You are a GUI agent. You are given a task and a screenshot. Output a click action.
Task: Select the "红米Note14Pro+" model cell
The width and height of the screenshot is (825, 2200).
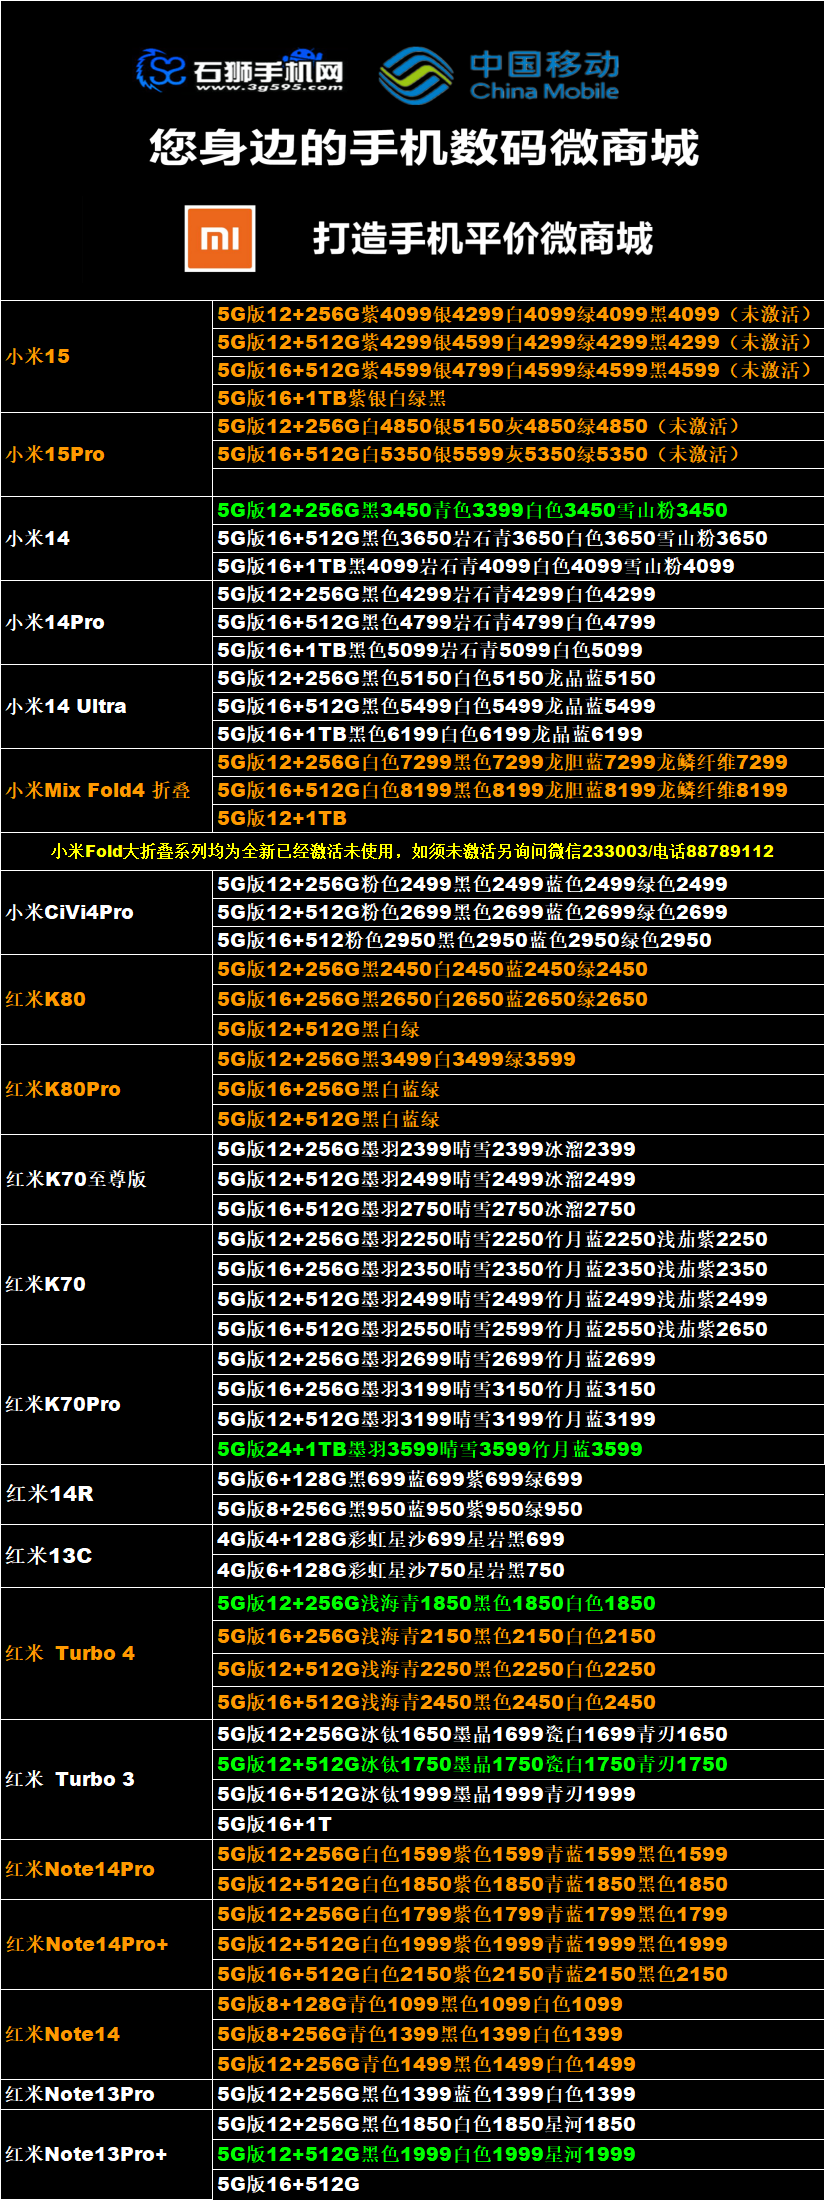click(107, 1944)
